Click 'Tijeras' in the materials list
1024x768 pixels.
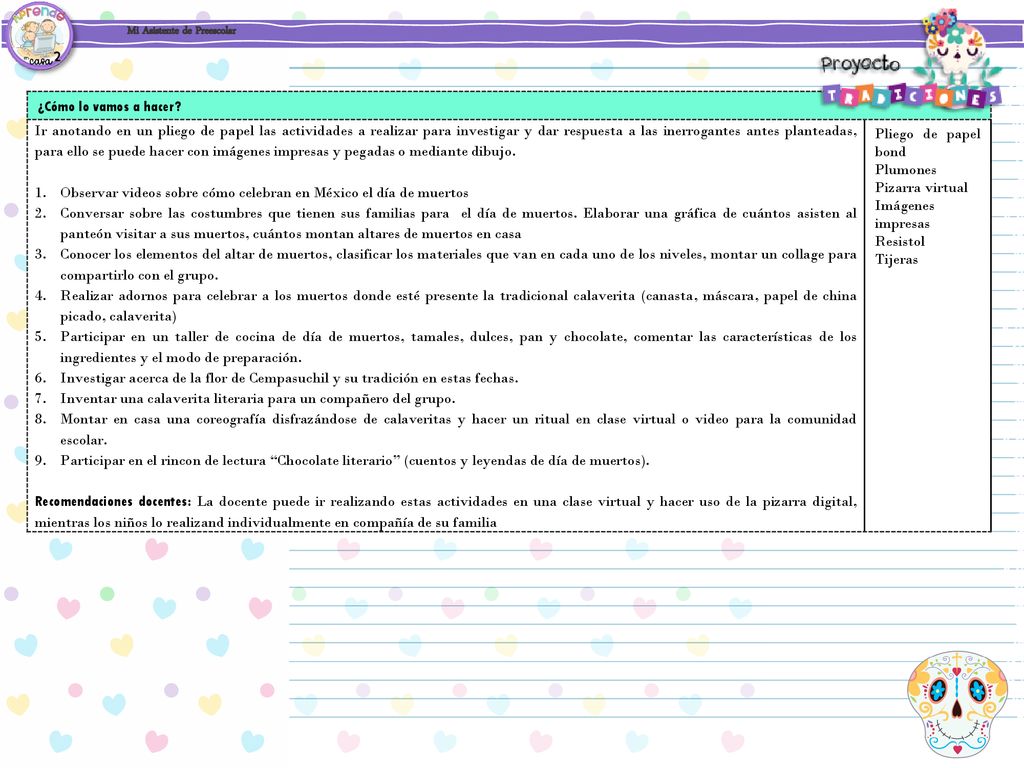[896, 259]
